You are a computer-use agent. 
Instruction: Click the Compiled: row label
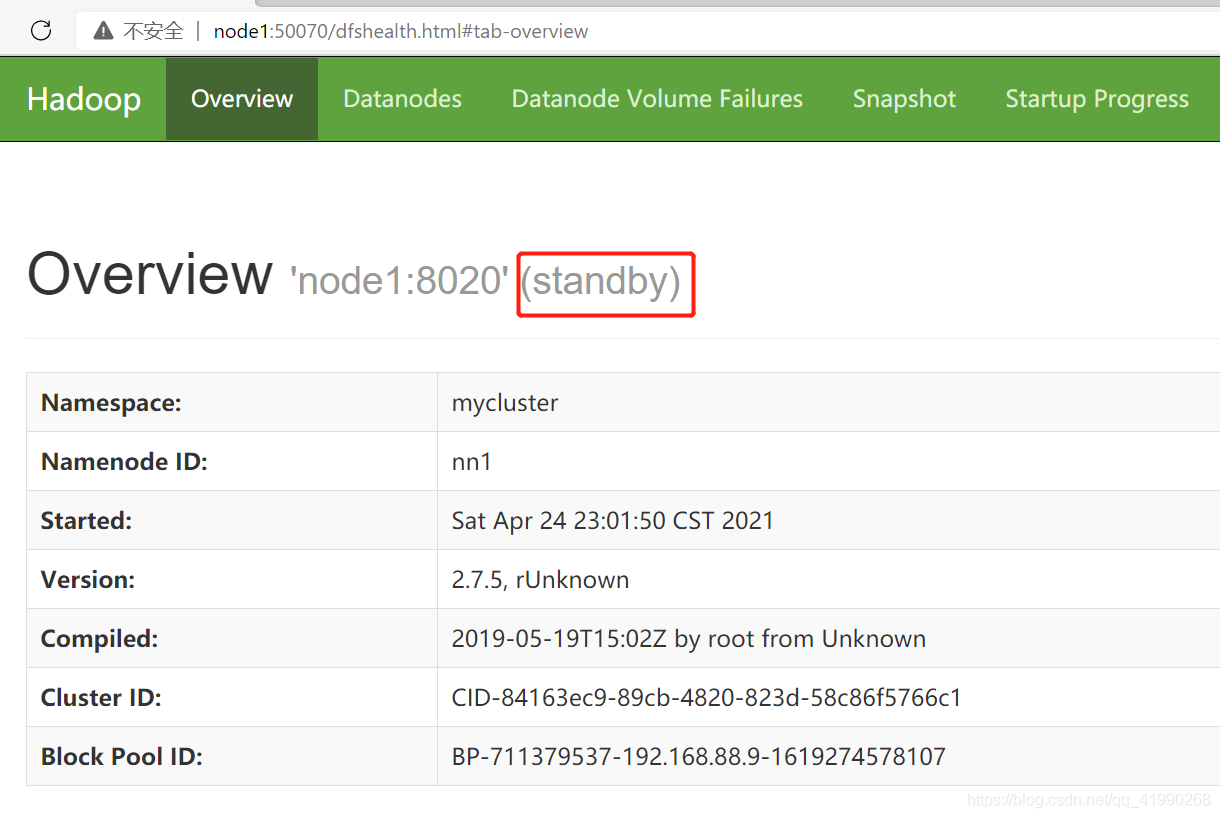coord(99,639)
